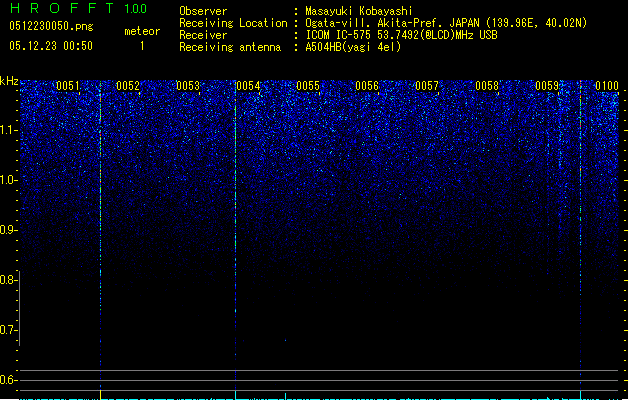Click the meteor count label
629x400 pixels.
click(142, 31)
